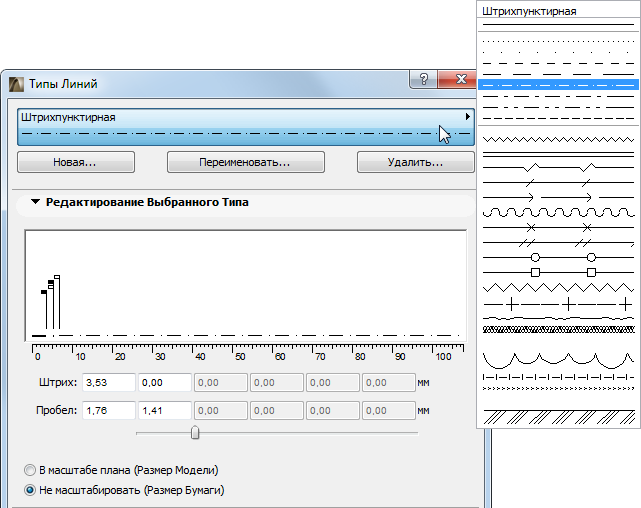Screen dimensions: 641x508
Task: Select the highlighted dash-dot line entry
Action: [x=559, y=85]
